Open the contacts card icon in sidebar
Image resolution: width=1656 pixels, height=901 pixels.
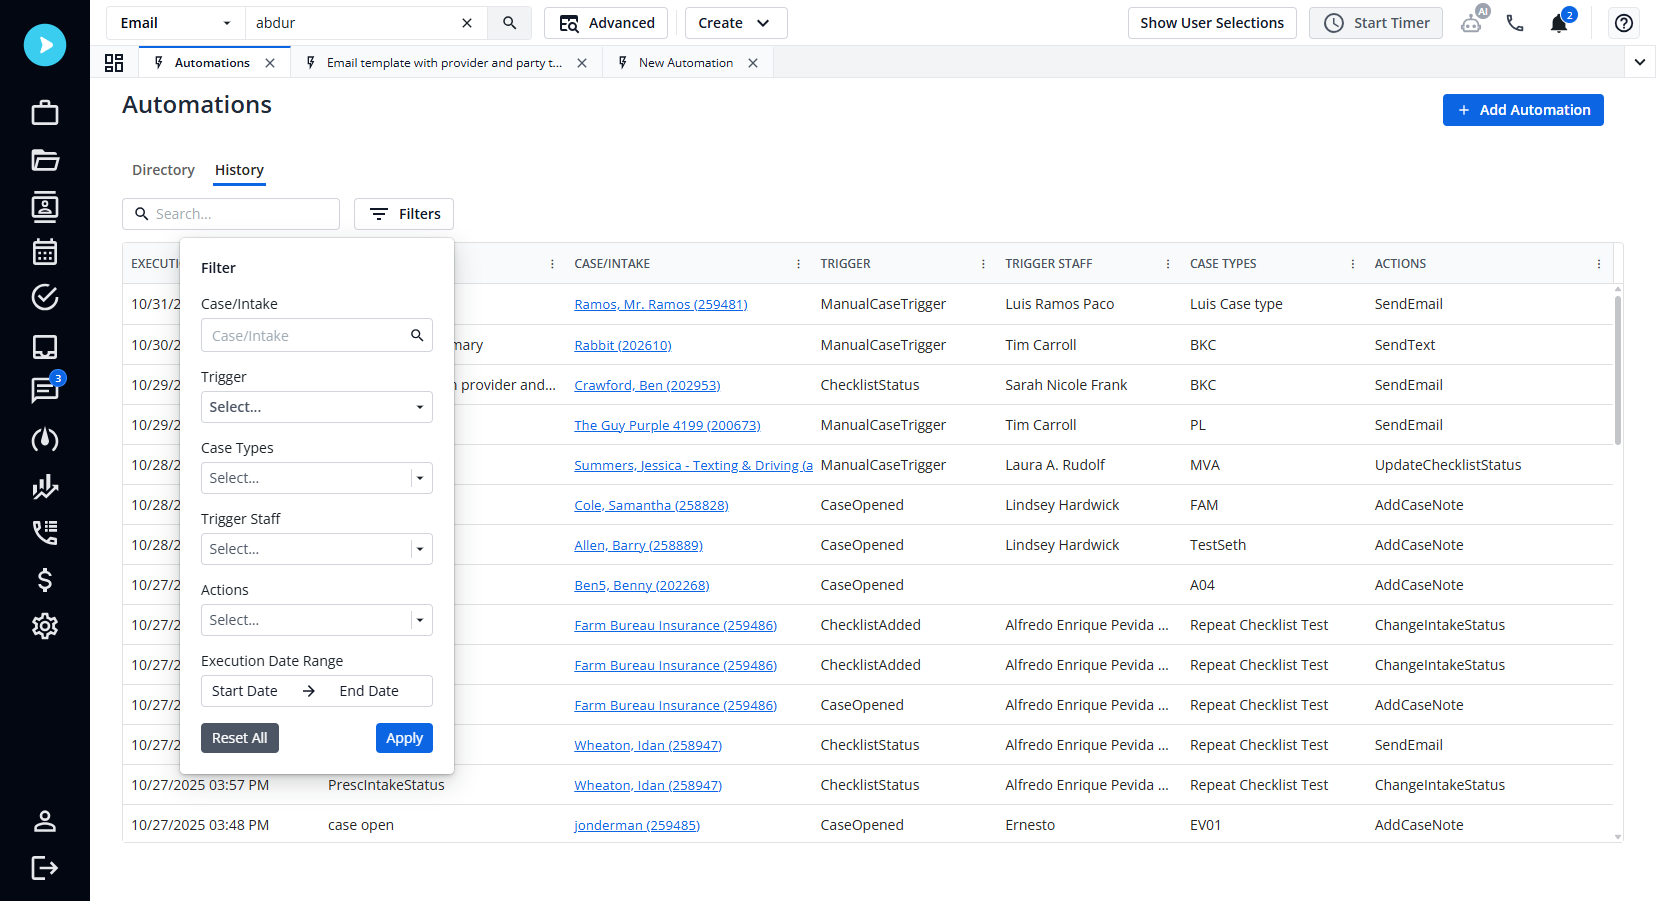tap(45, 207)
